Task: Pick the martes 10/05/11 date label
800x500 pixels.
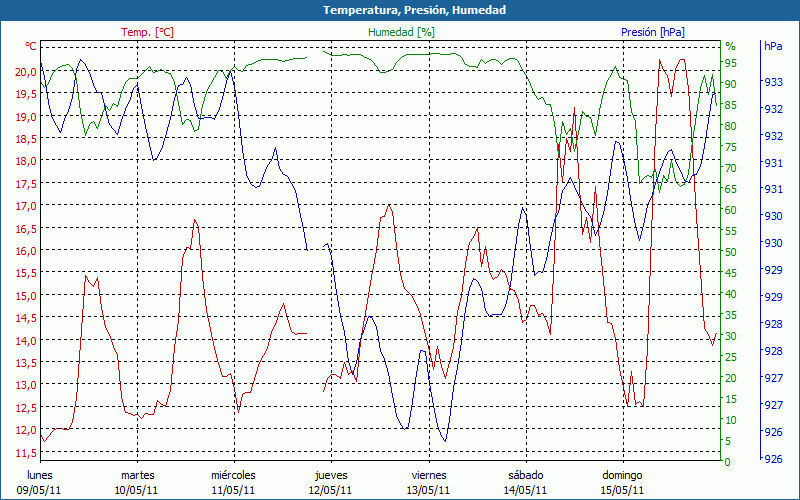Action: [x=137, y=482]
